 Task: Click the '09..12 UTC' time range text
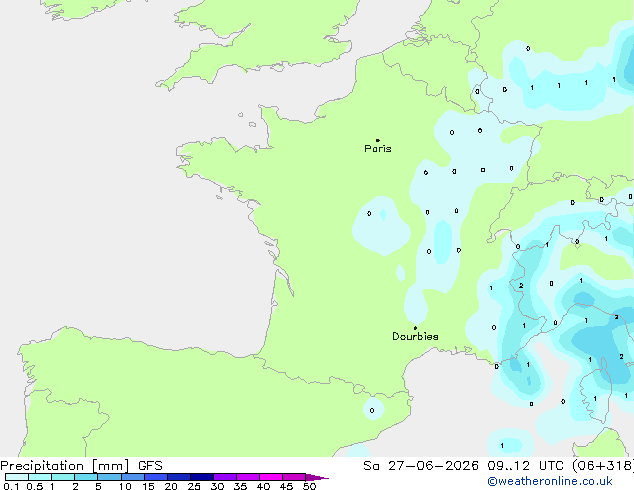tap(526, 466)
